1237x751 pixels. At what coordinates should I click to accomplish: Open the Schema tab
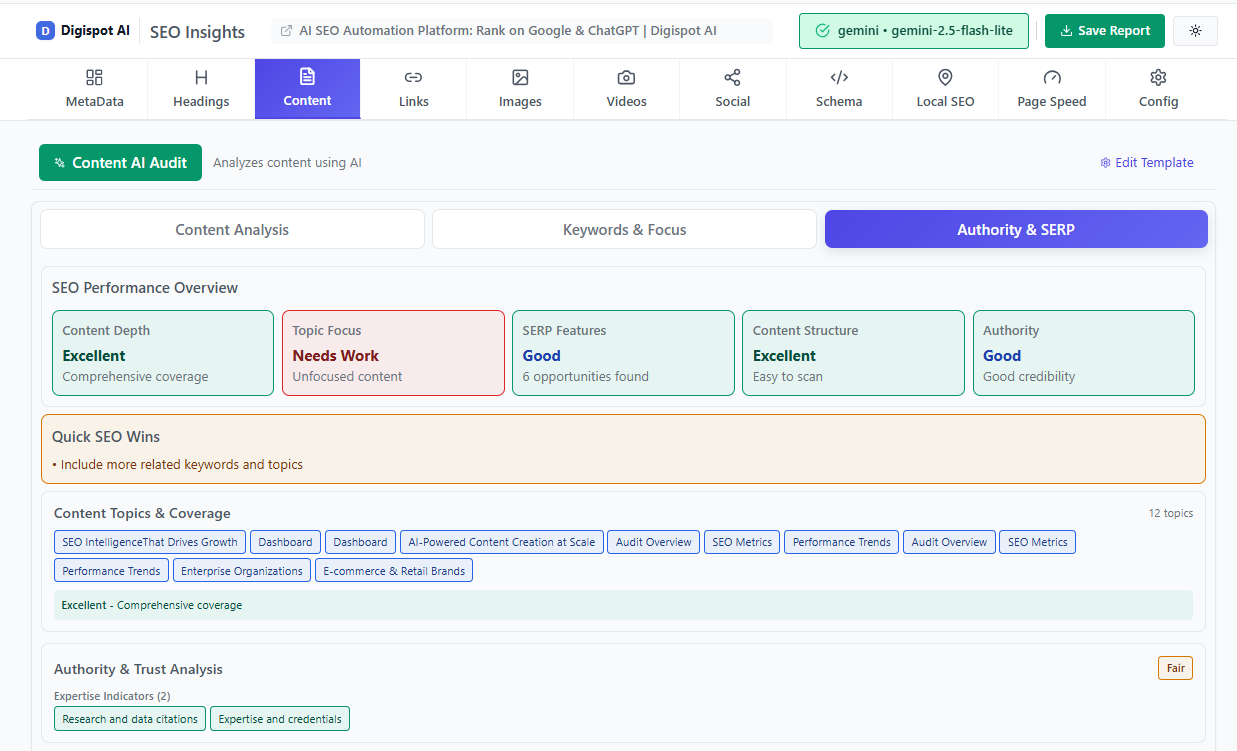(x=839, y=89)
